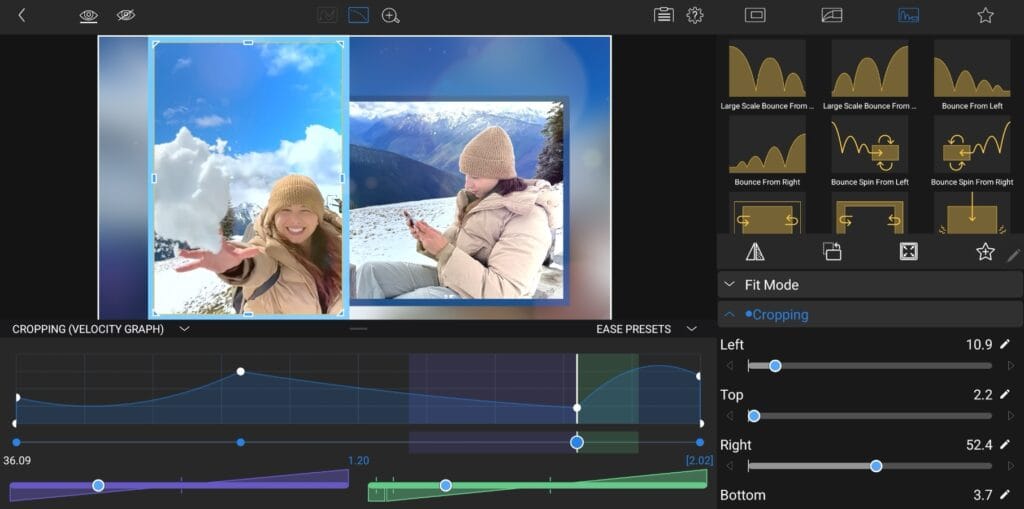Click the crossed-out eye hide icon
1024x509 pixels.
click(126, 15)
